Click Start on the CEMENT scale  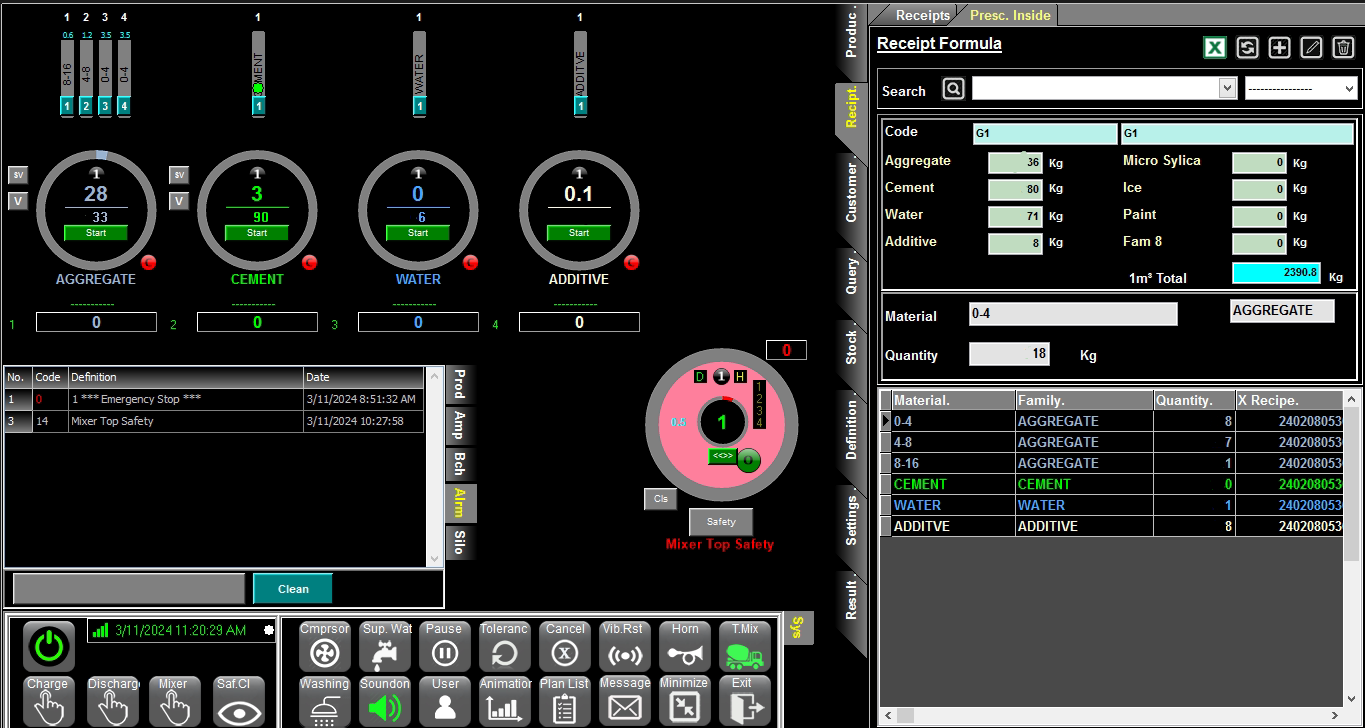tap(257, 233)
